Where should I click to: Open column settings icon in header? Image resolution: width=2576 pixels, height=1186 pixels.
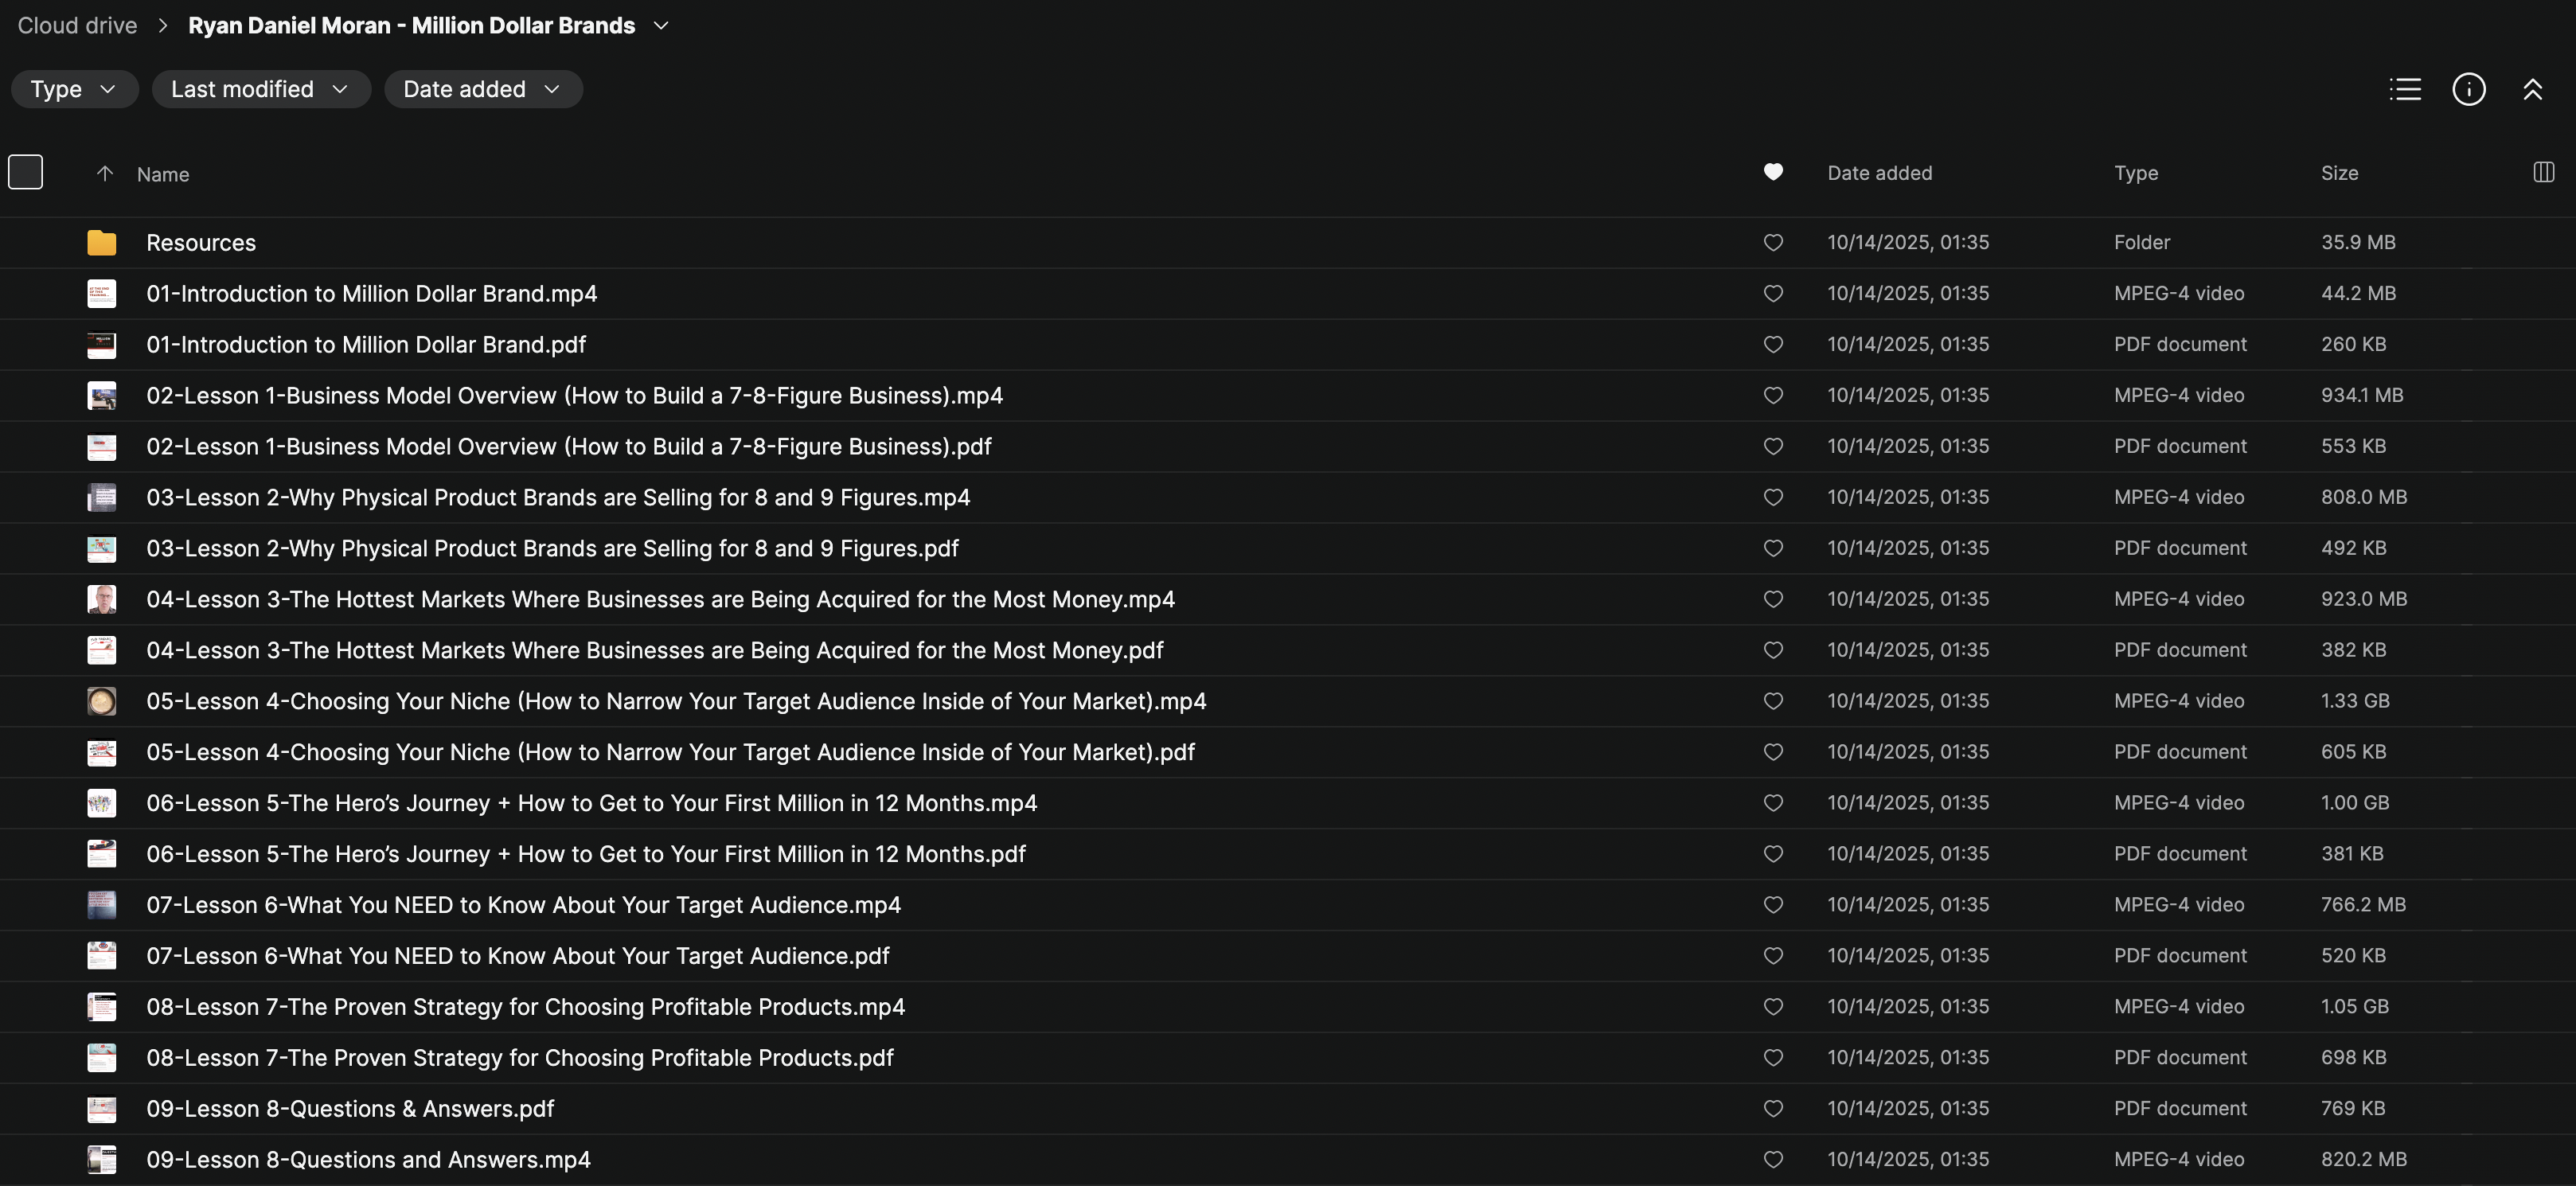pos(2543,172)
